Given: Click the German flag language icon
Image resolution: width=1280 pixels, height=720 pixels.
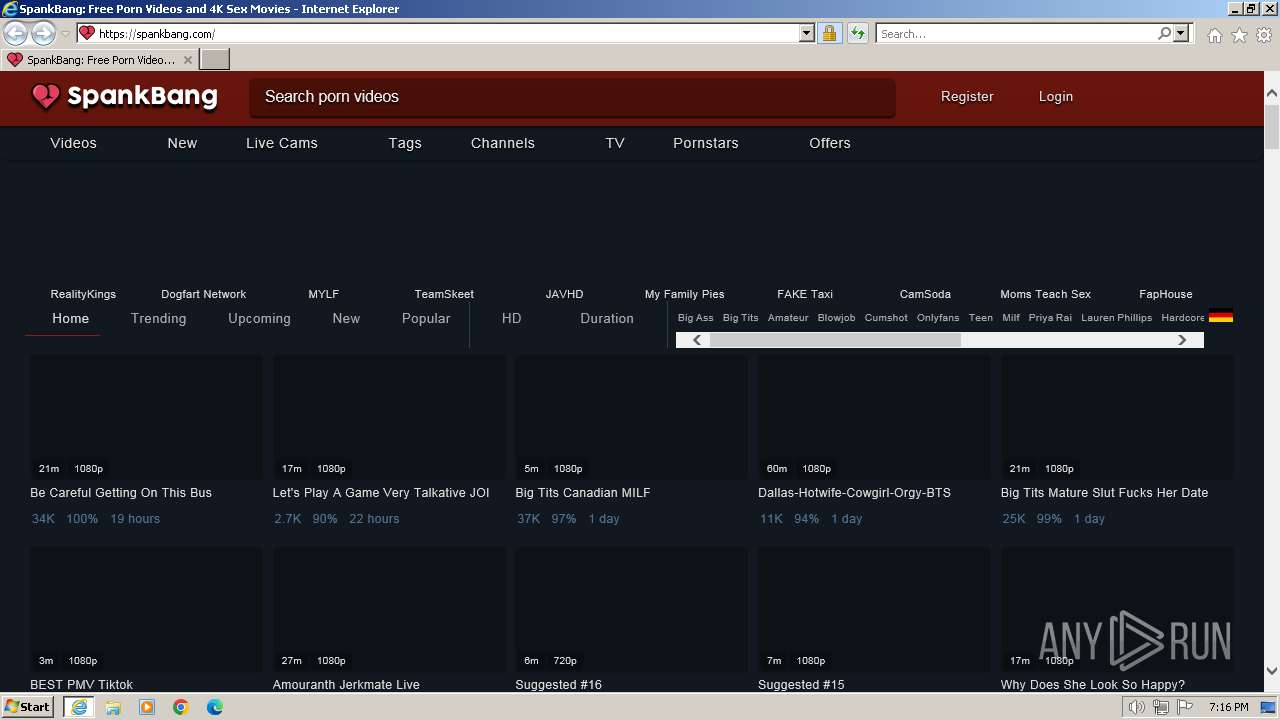Looking at the screenshot, I should tap(1220, 317).
